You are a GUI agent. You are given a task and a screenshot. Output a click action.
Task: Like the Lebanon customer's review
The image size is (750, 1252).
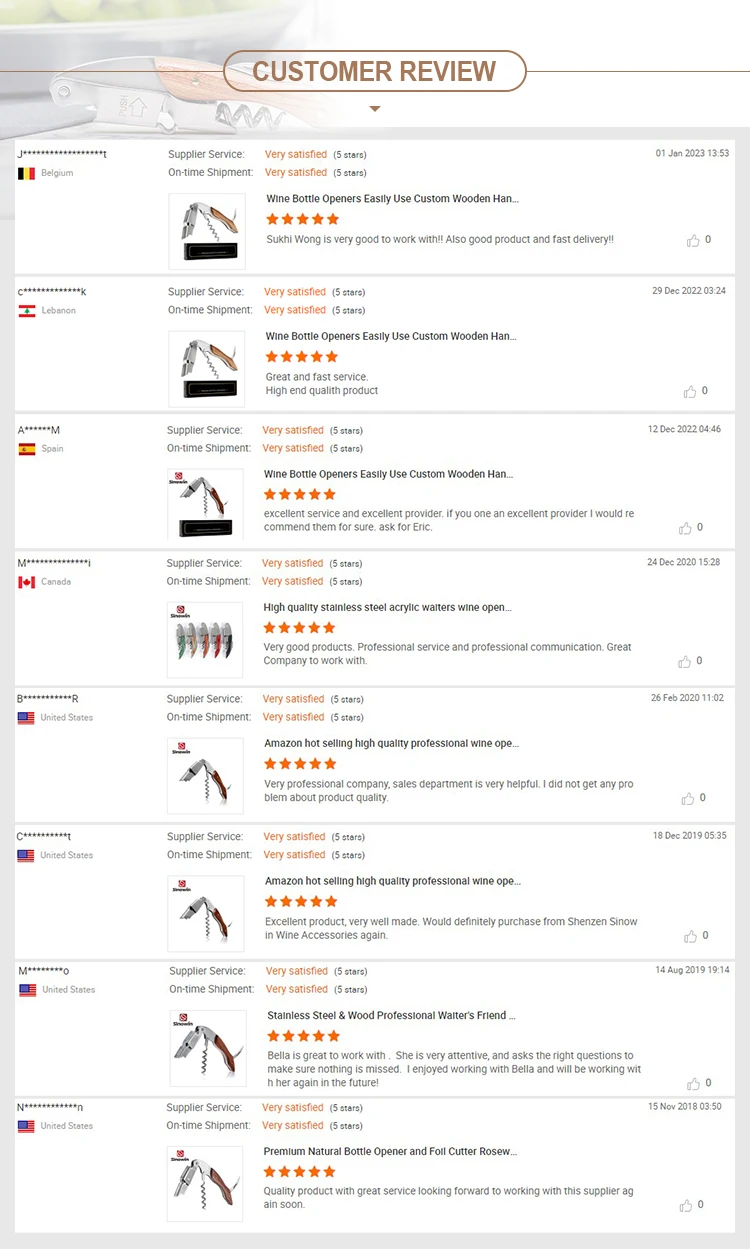click(689, 392)
